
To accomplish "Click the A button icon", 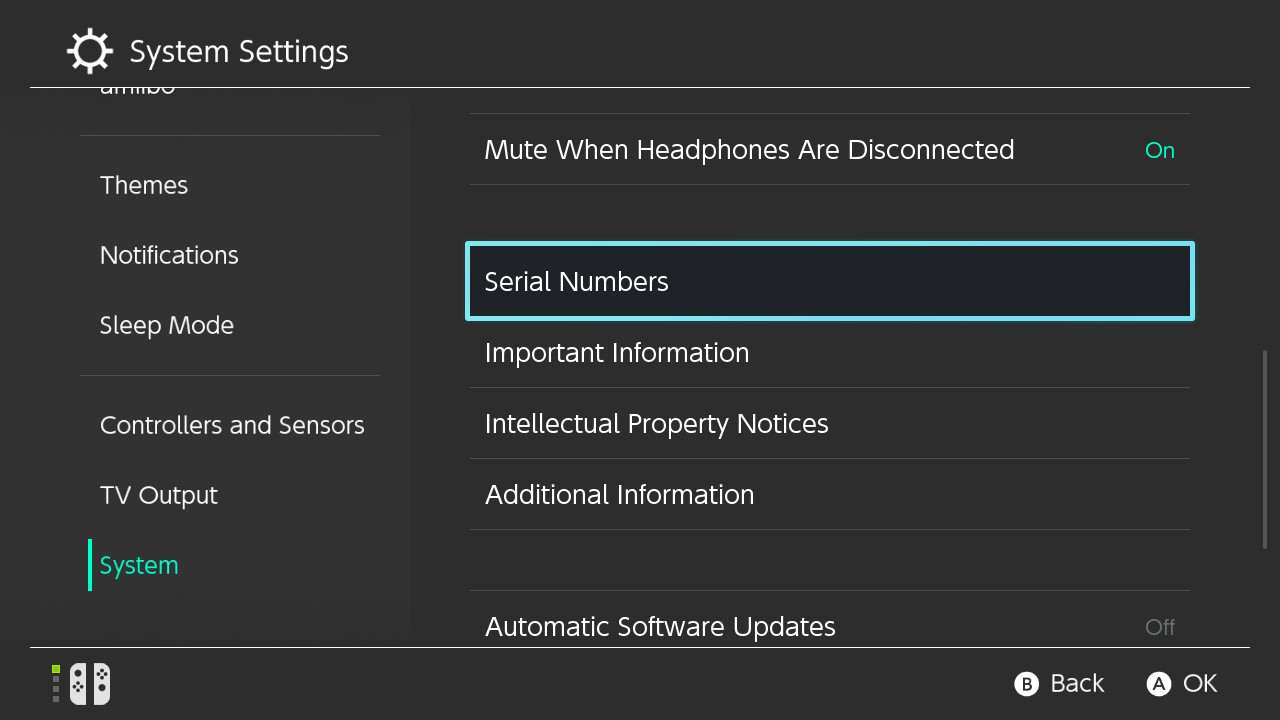I will (1158, 684).
